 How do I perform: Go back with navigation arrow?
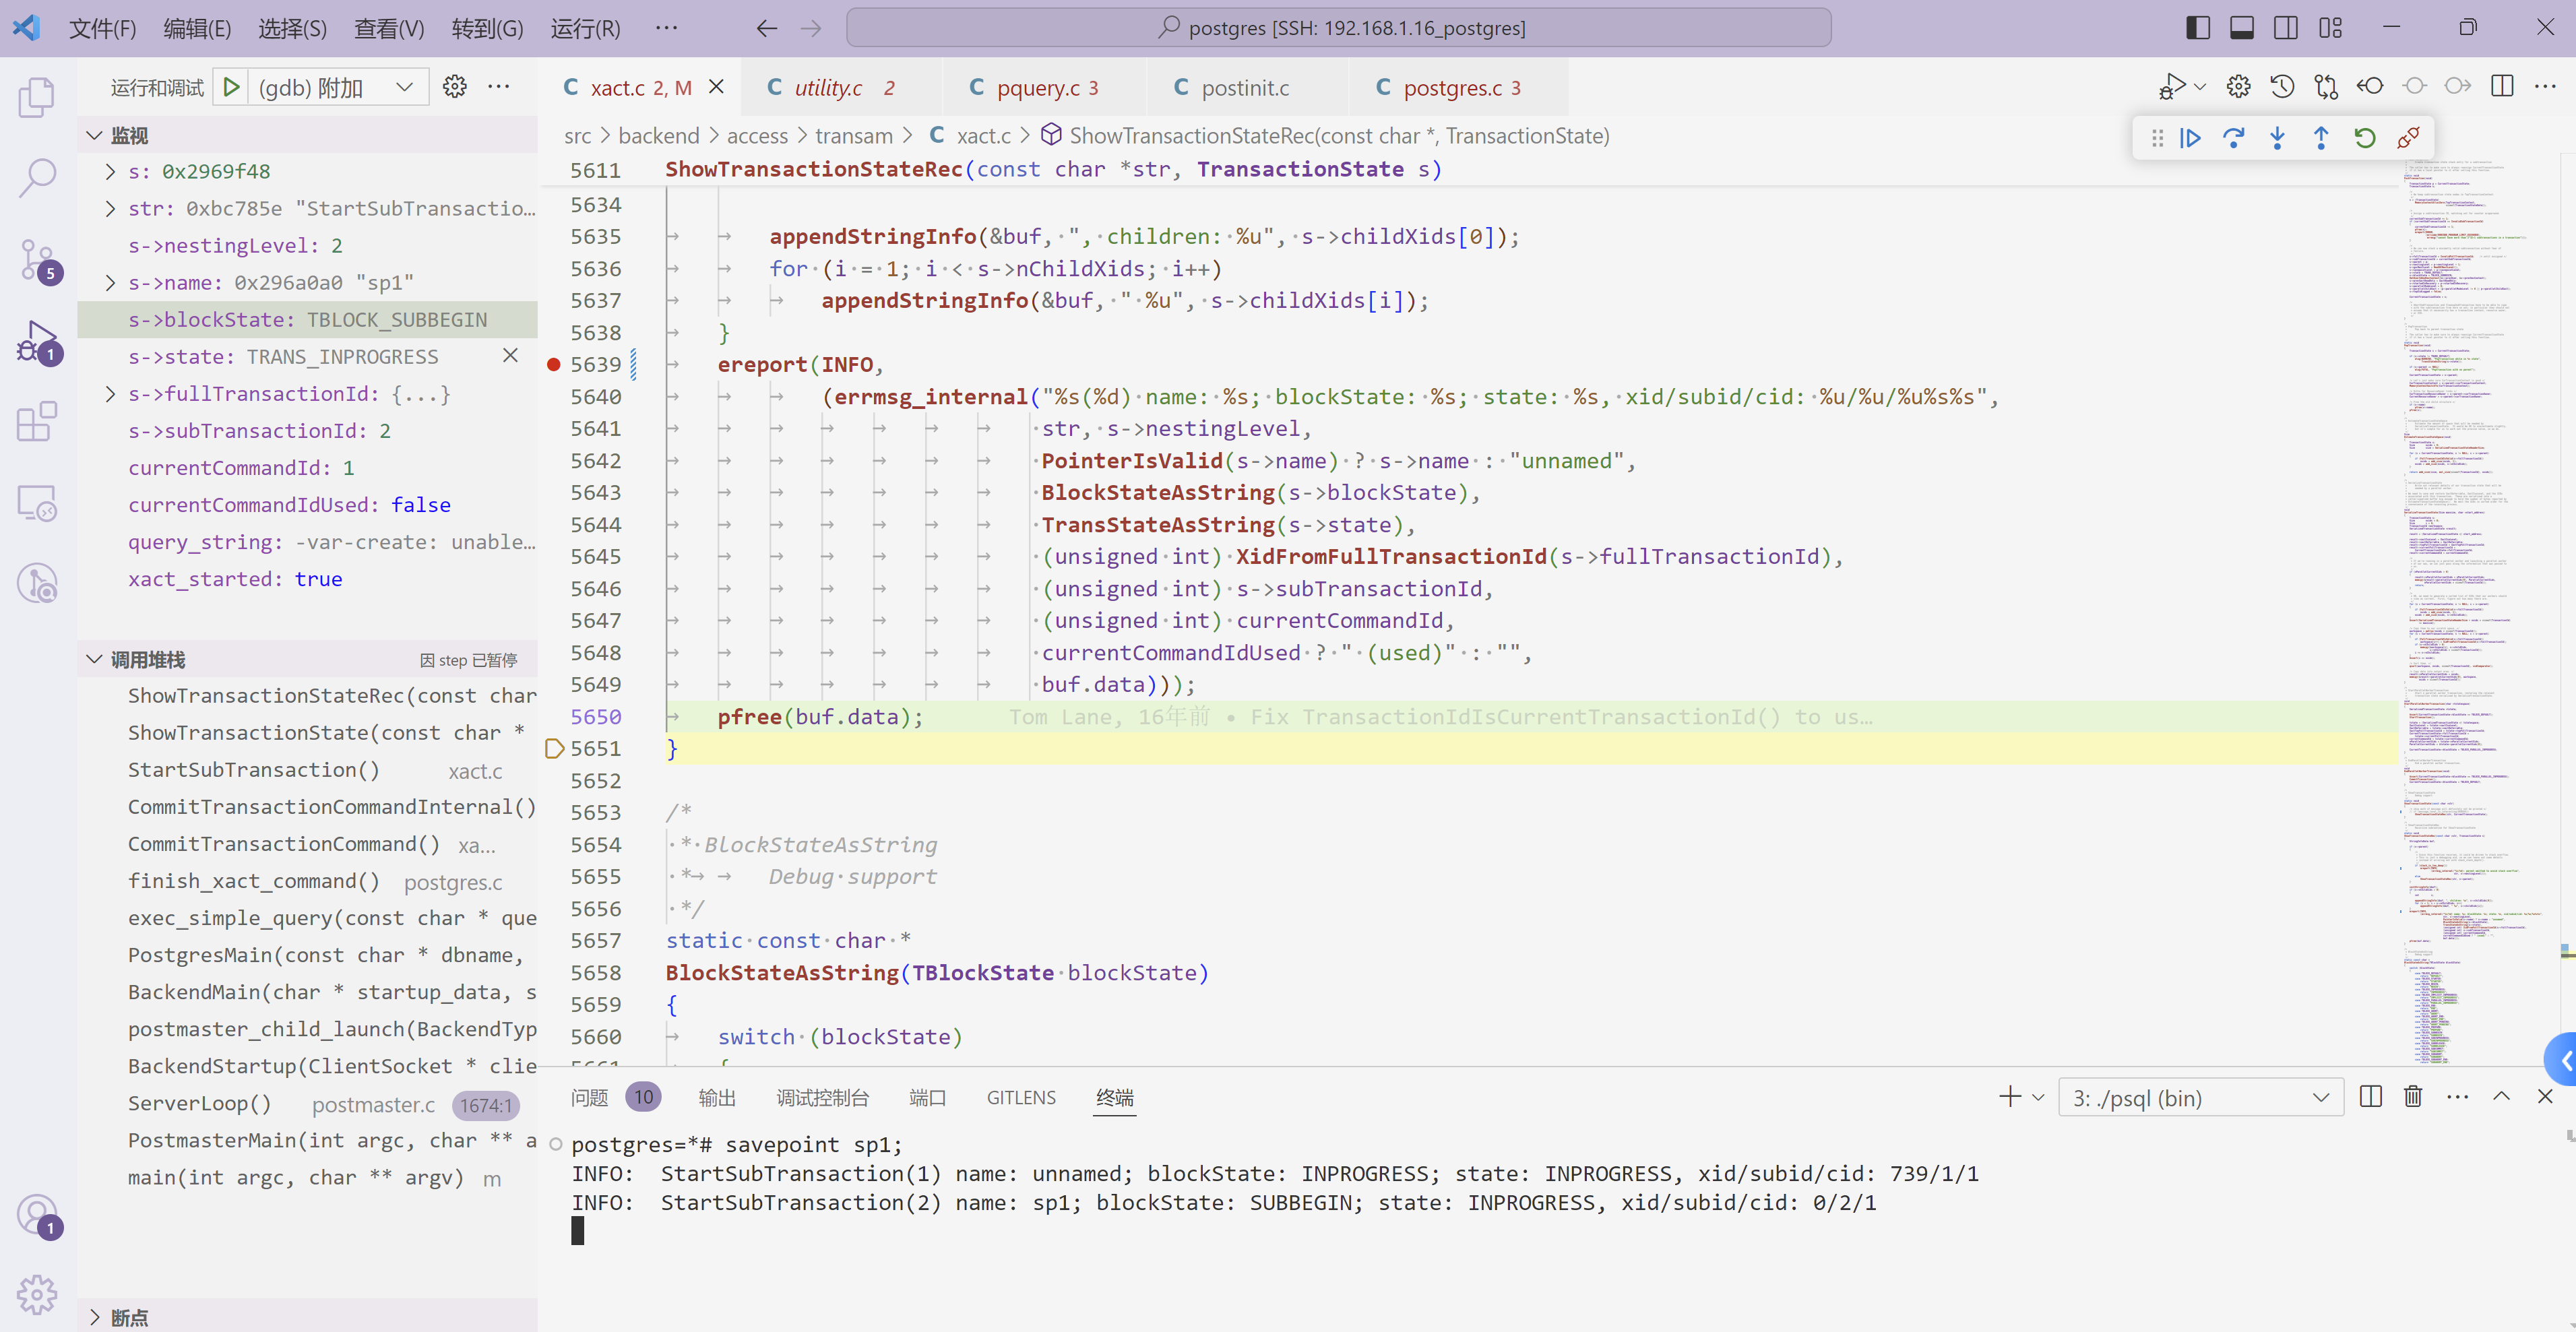(x=766, y=28)
